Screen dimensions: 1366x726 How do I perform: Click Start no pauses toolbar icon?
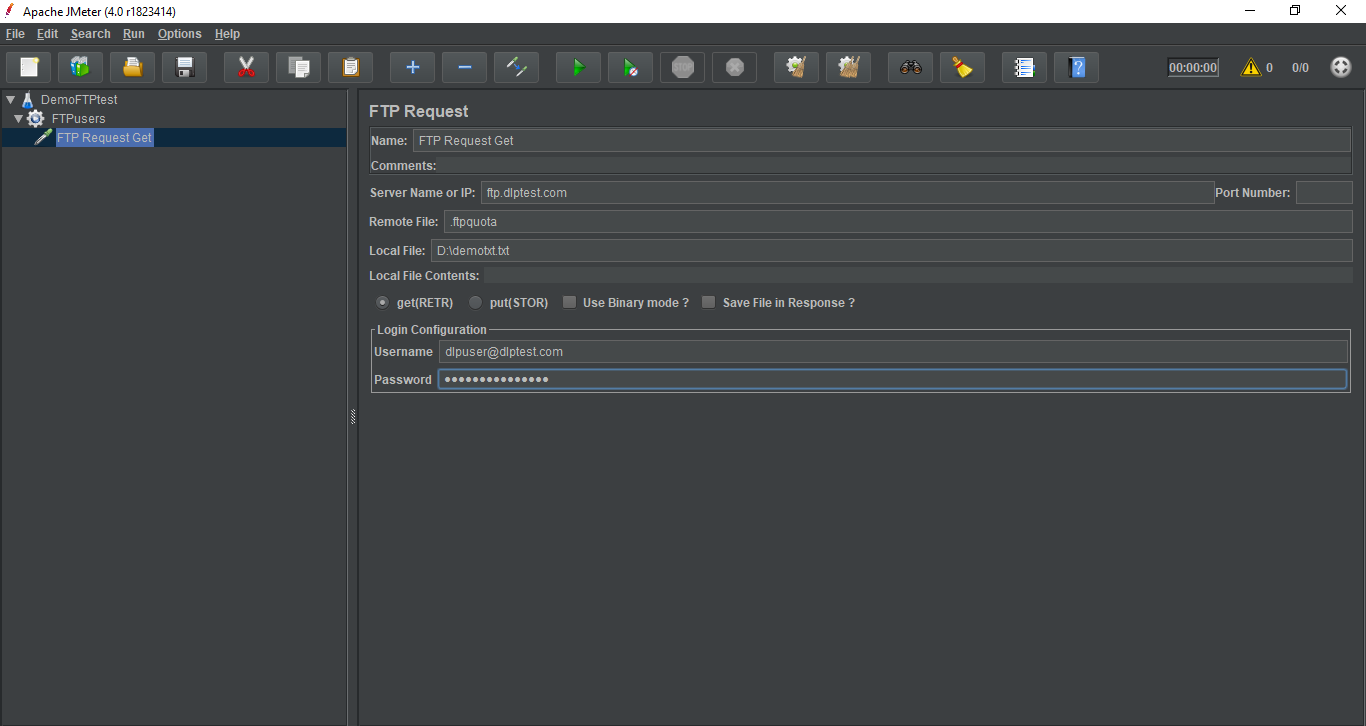click(630, 68)
